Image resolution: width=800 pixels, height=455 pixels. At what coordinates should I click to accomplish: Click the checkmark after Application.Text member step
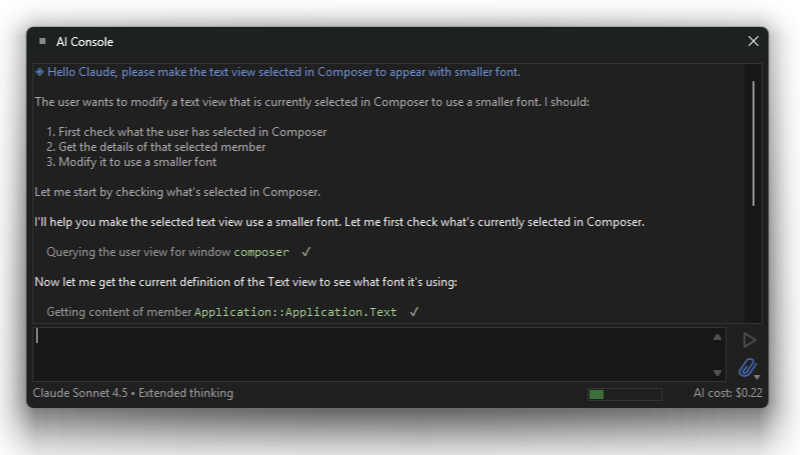tap(414, 312)
